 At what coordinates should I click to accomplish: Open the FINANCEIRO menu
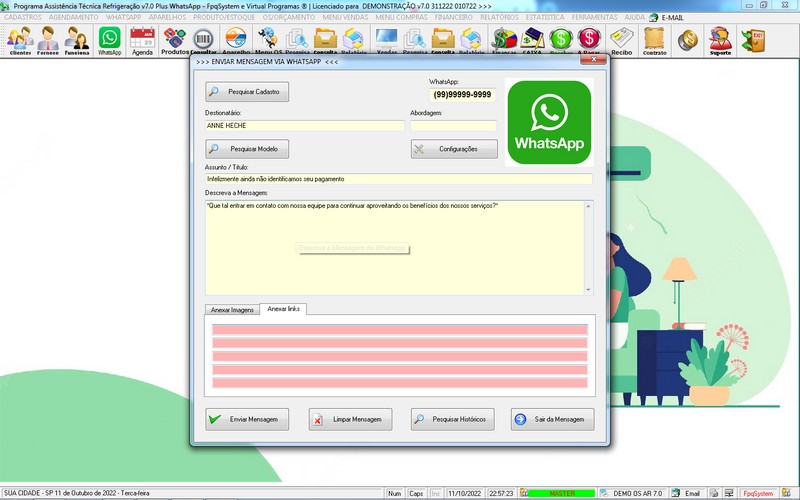point(454,17)
